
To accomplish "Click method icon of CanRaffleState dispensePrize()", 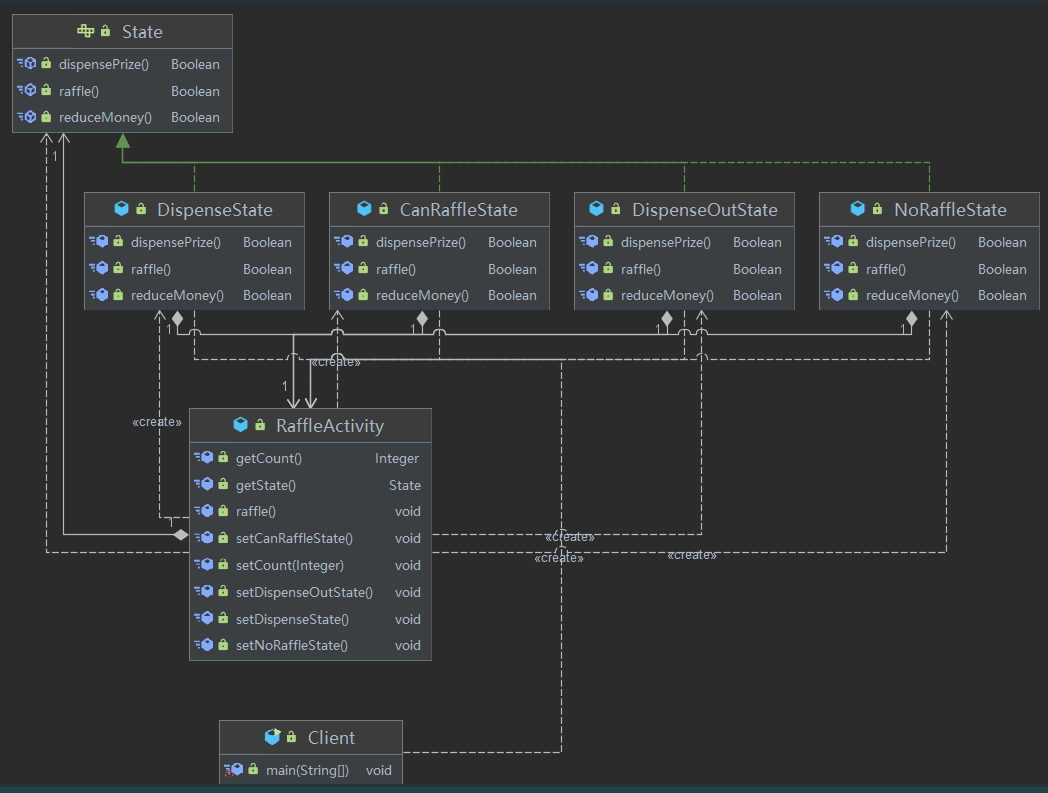I will click(x=344, y=241).
